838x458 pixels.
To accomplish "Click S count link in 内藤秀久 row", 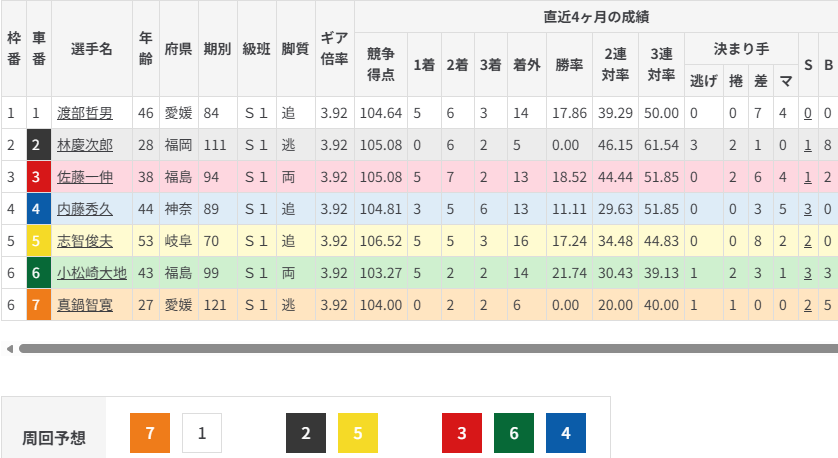I will pos(807,211).
